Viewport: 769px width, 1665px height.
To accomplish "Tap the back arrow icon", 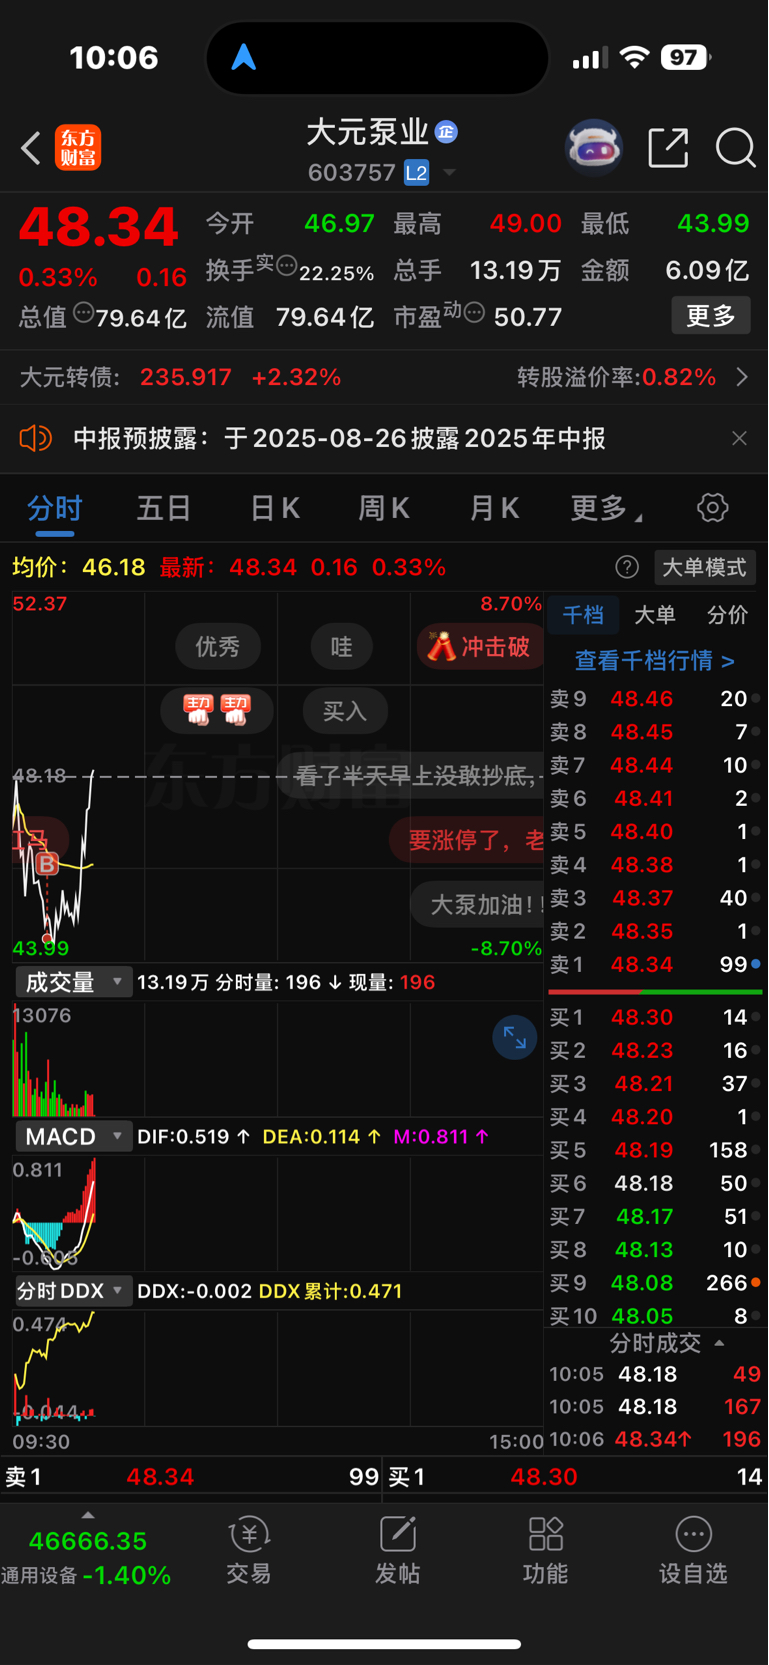I will pos(31,149).
